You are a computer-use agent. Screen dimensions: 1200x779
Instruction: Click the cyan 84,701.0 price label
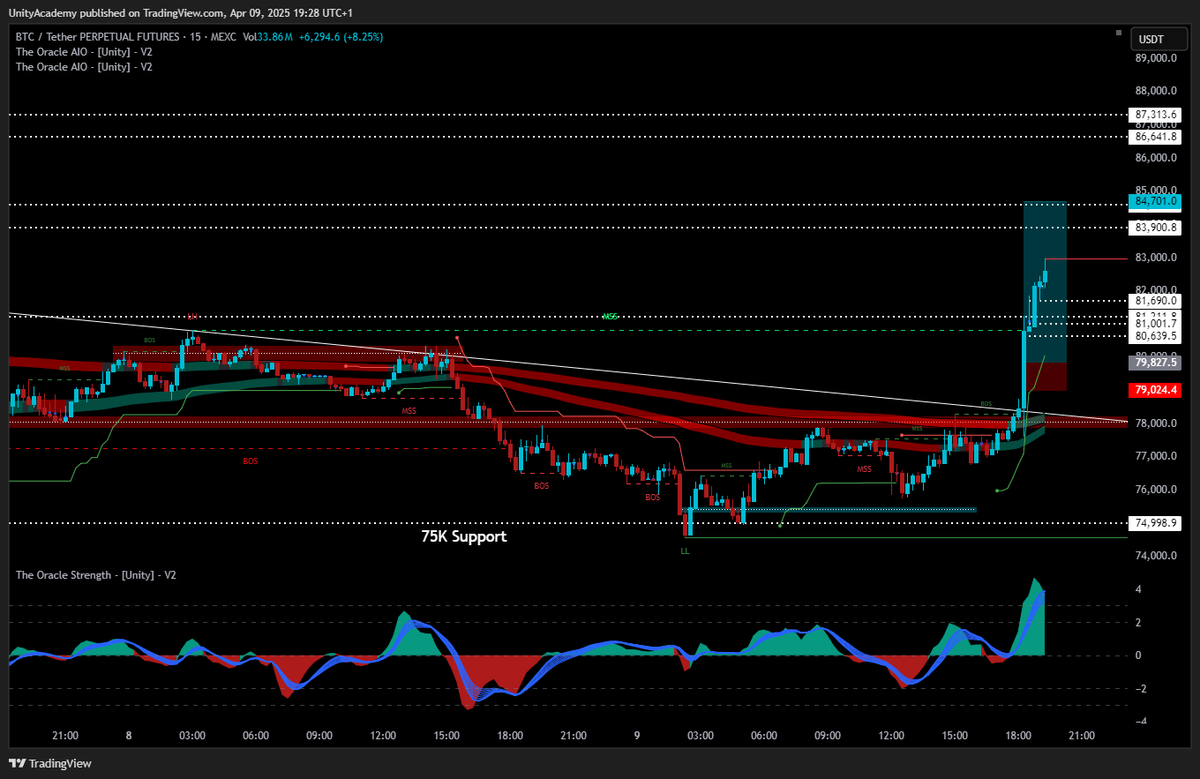click(1153, 201)
